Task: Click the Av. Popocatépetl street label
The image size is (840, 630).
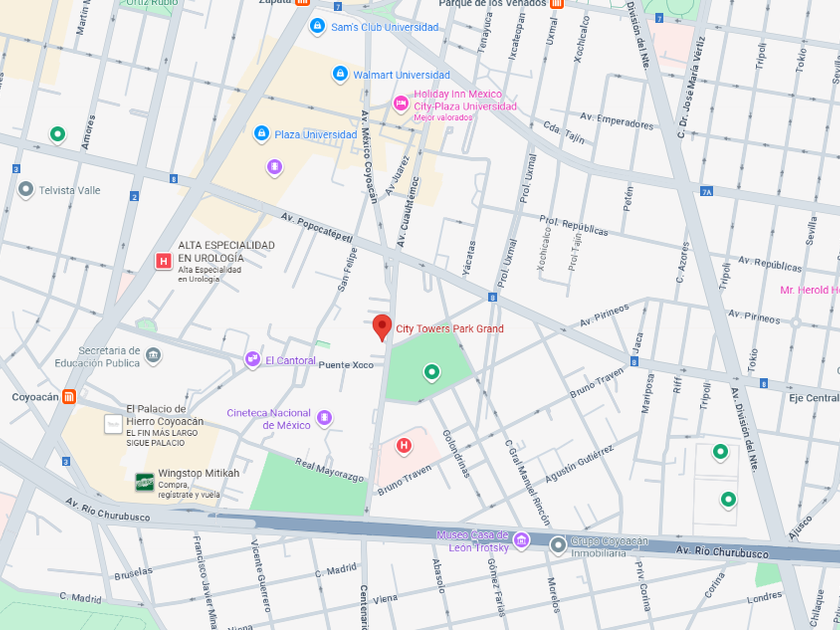Action: 317,227
